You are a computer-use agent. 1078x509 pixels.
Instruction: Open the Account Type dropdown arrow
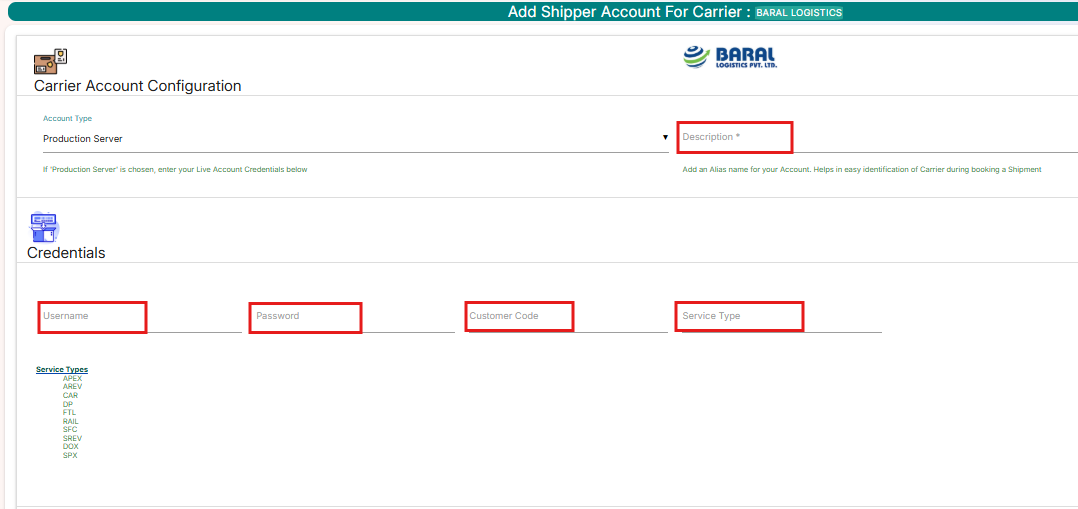pyautogui.click(x=665, y=138)
